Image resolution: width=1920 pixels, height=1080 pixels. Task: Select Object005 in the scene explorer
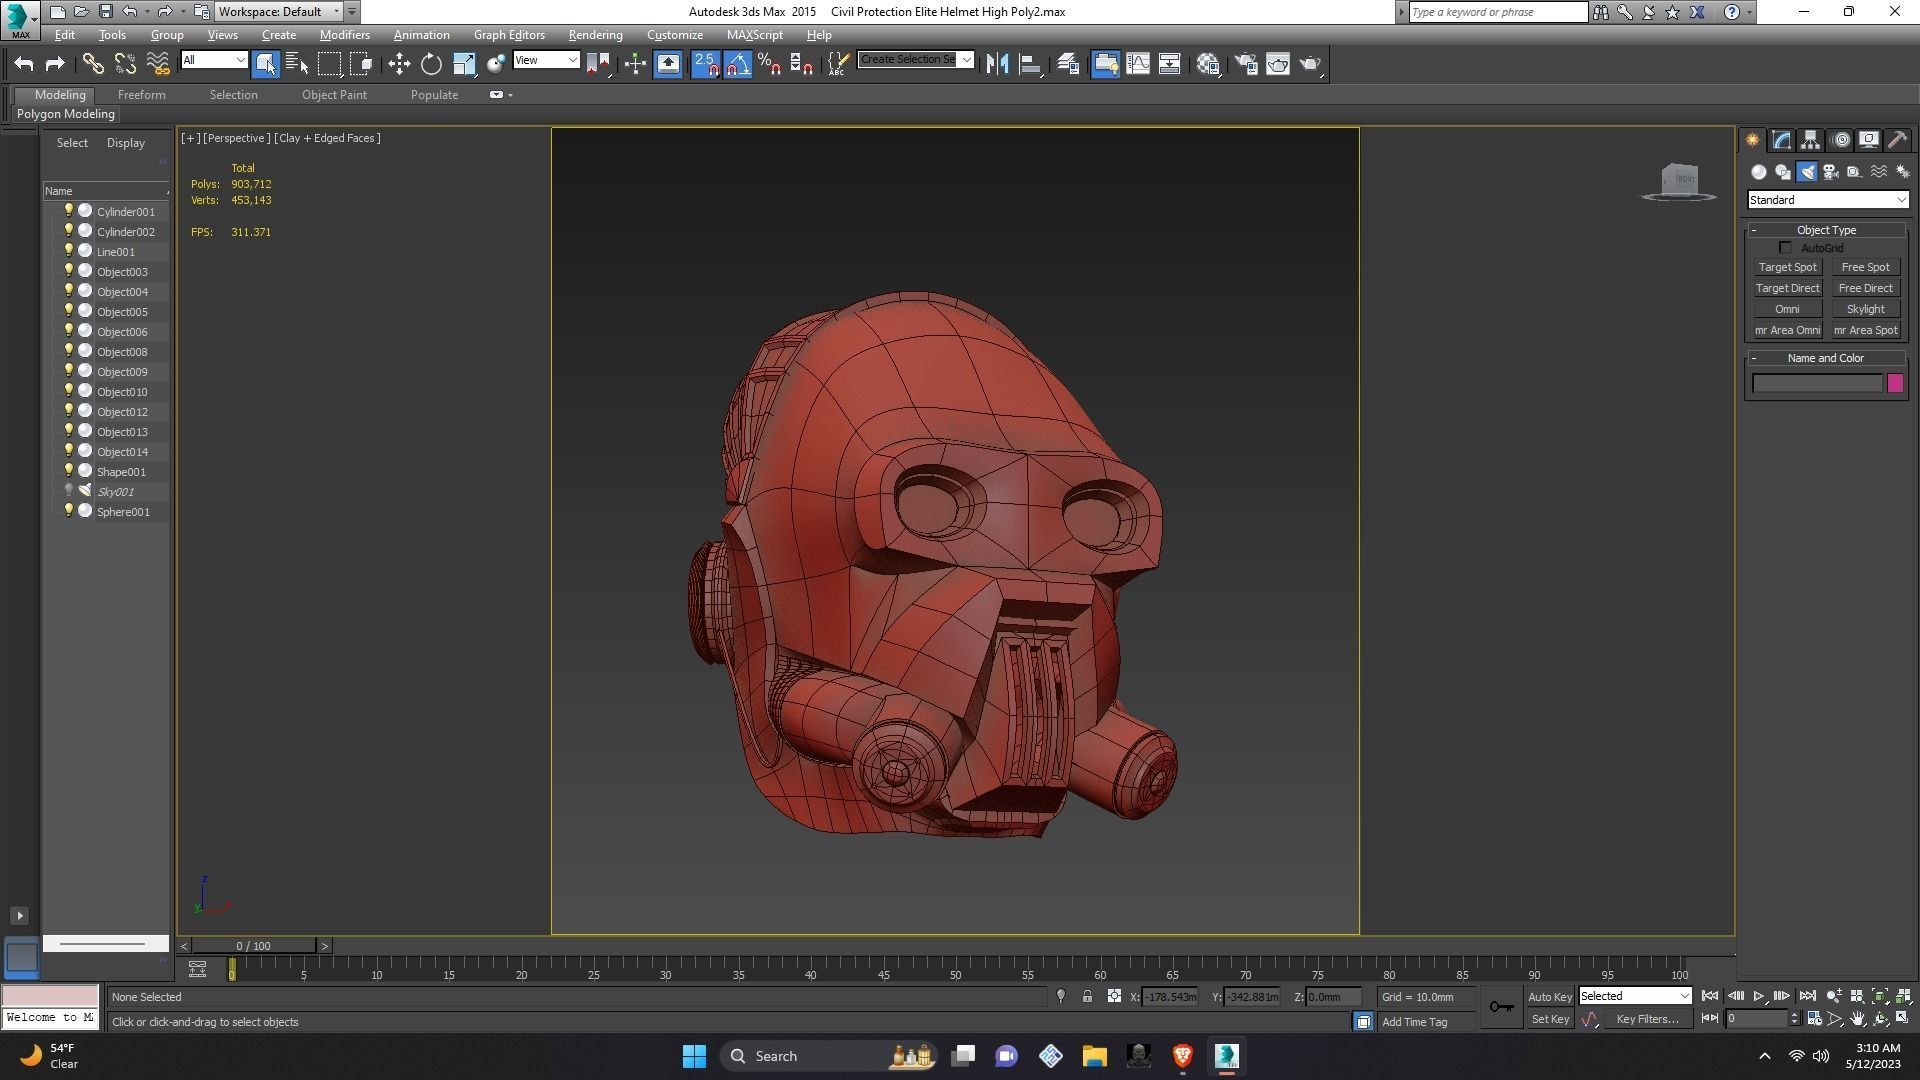coord(123,311)
